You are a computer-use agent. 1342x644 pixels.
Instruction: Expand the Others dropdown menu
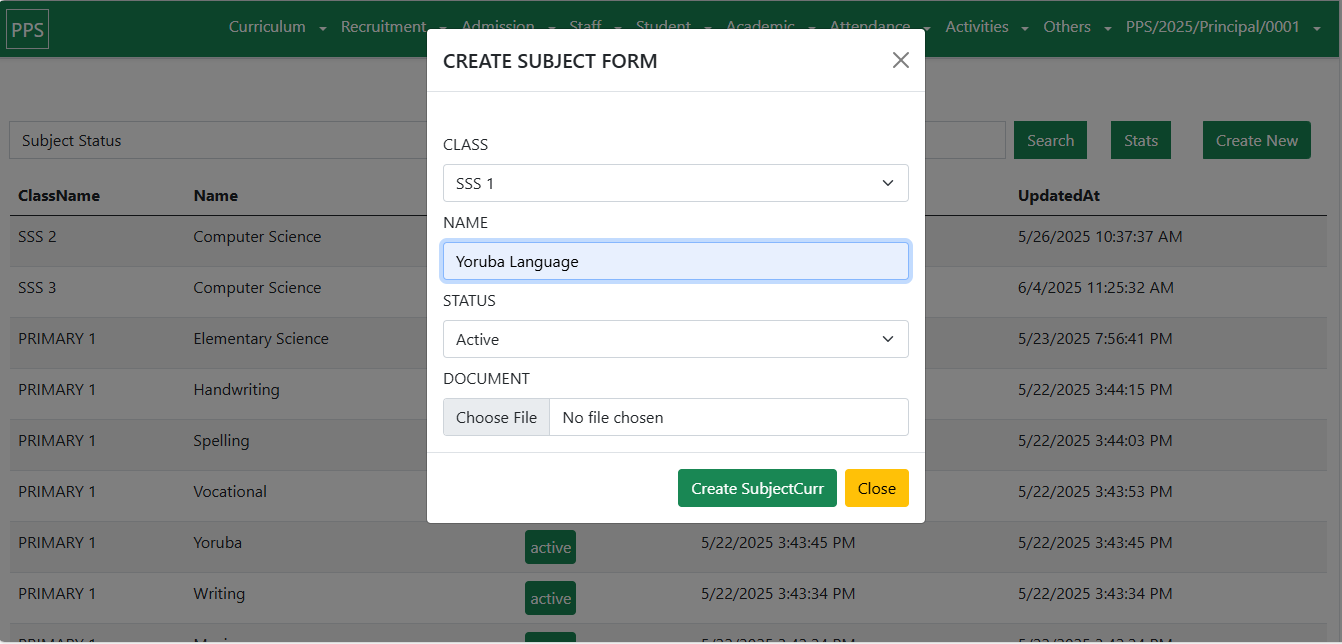pos(1076,27)
